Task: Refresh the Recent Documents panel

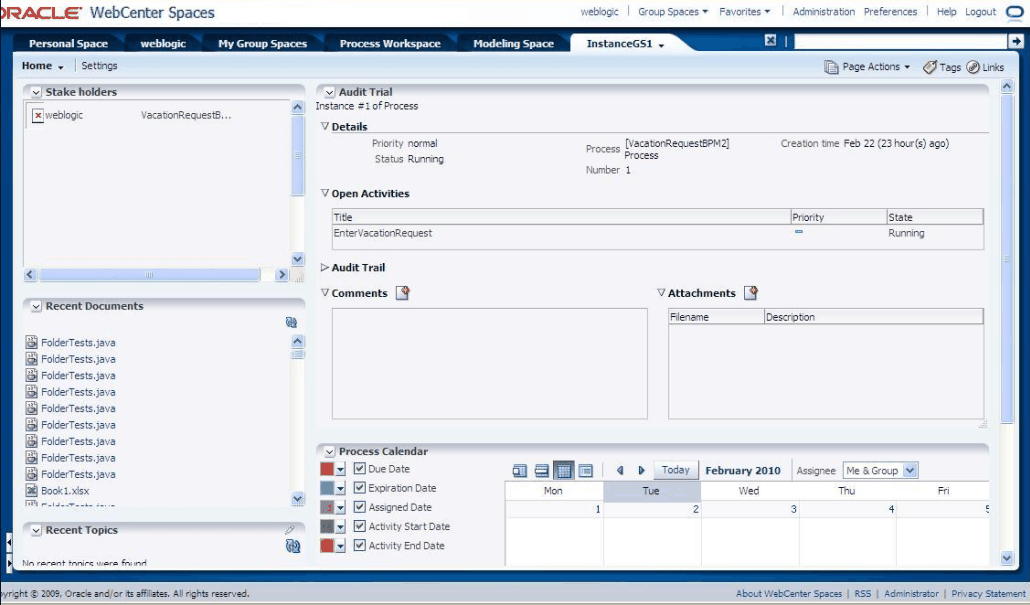Action: pos(292,322)
